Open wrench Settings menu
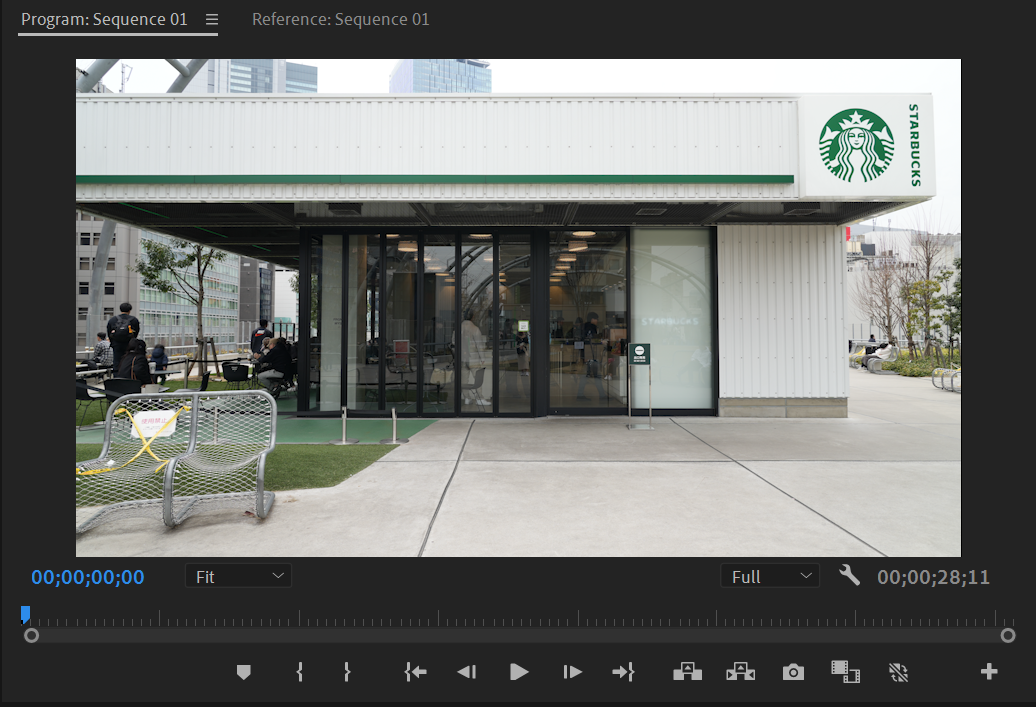The height and width of the screenshot is (707, 1036). pyautogui.click(x=849, y=576)
